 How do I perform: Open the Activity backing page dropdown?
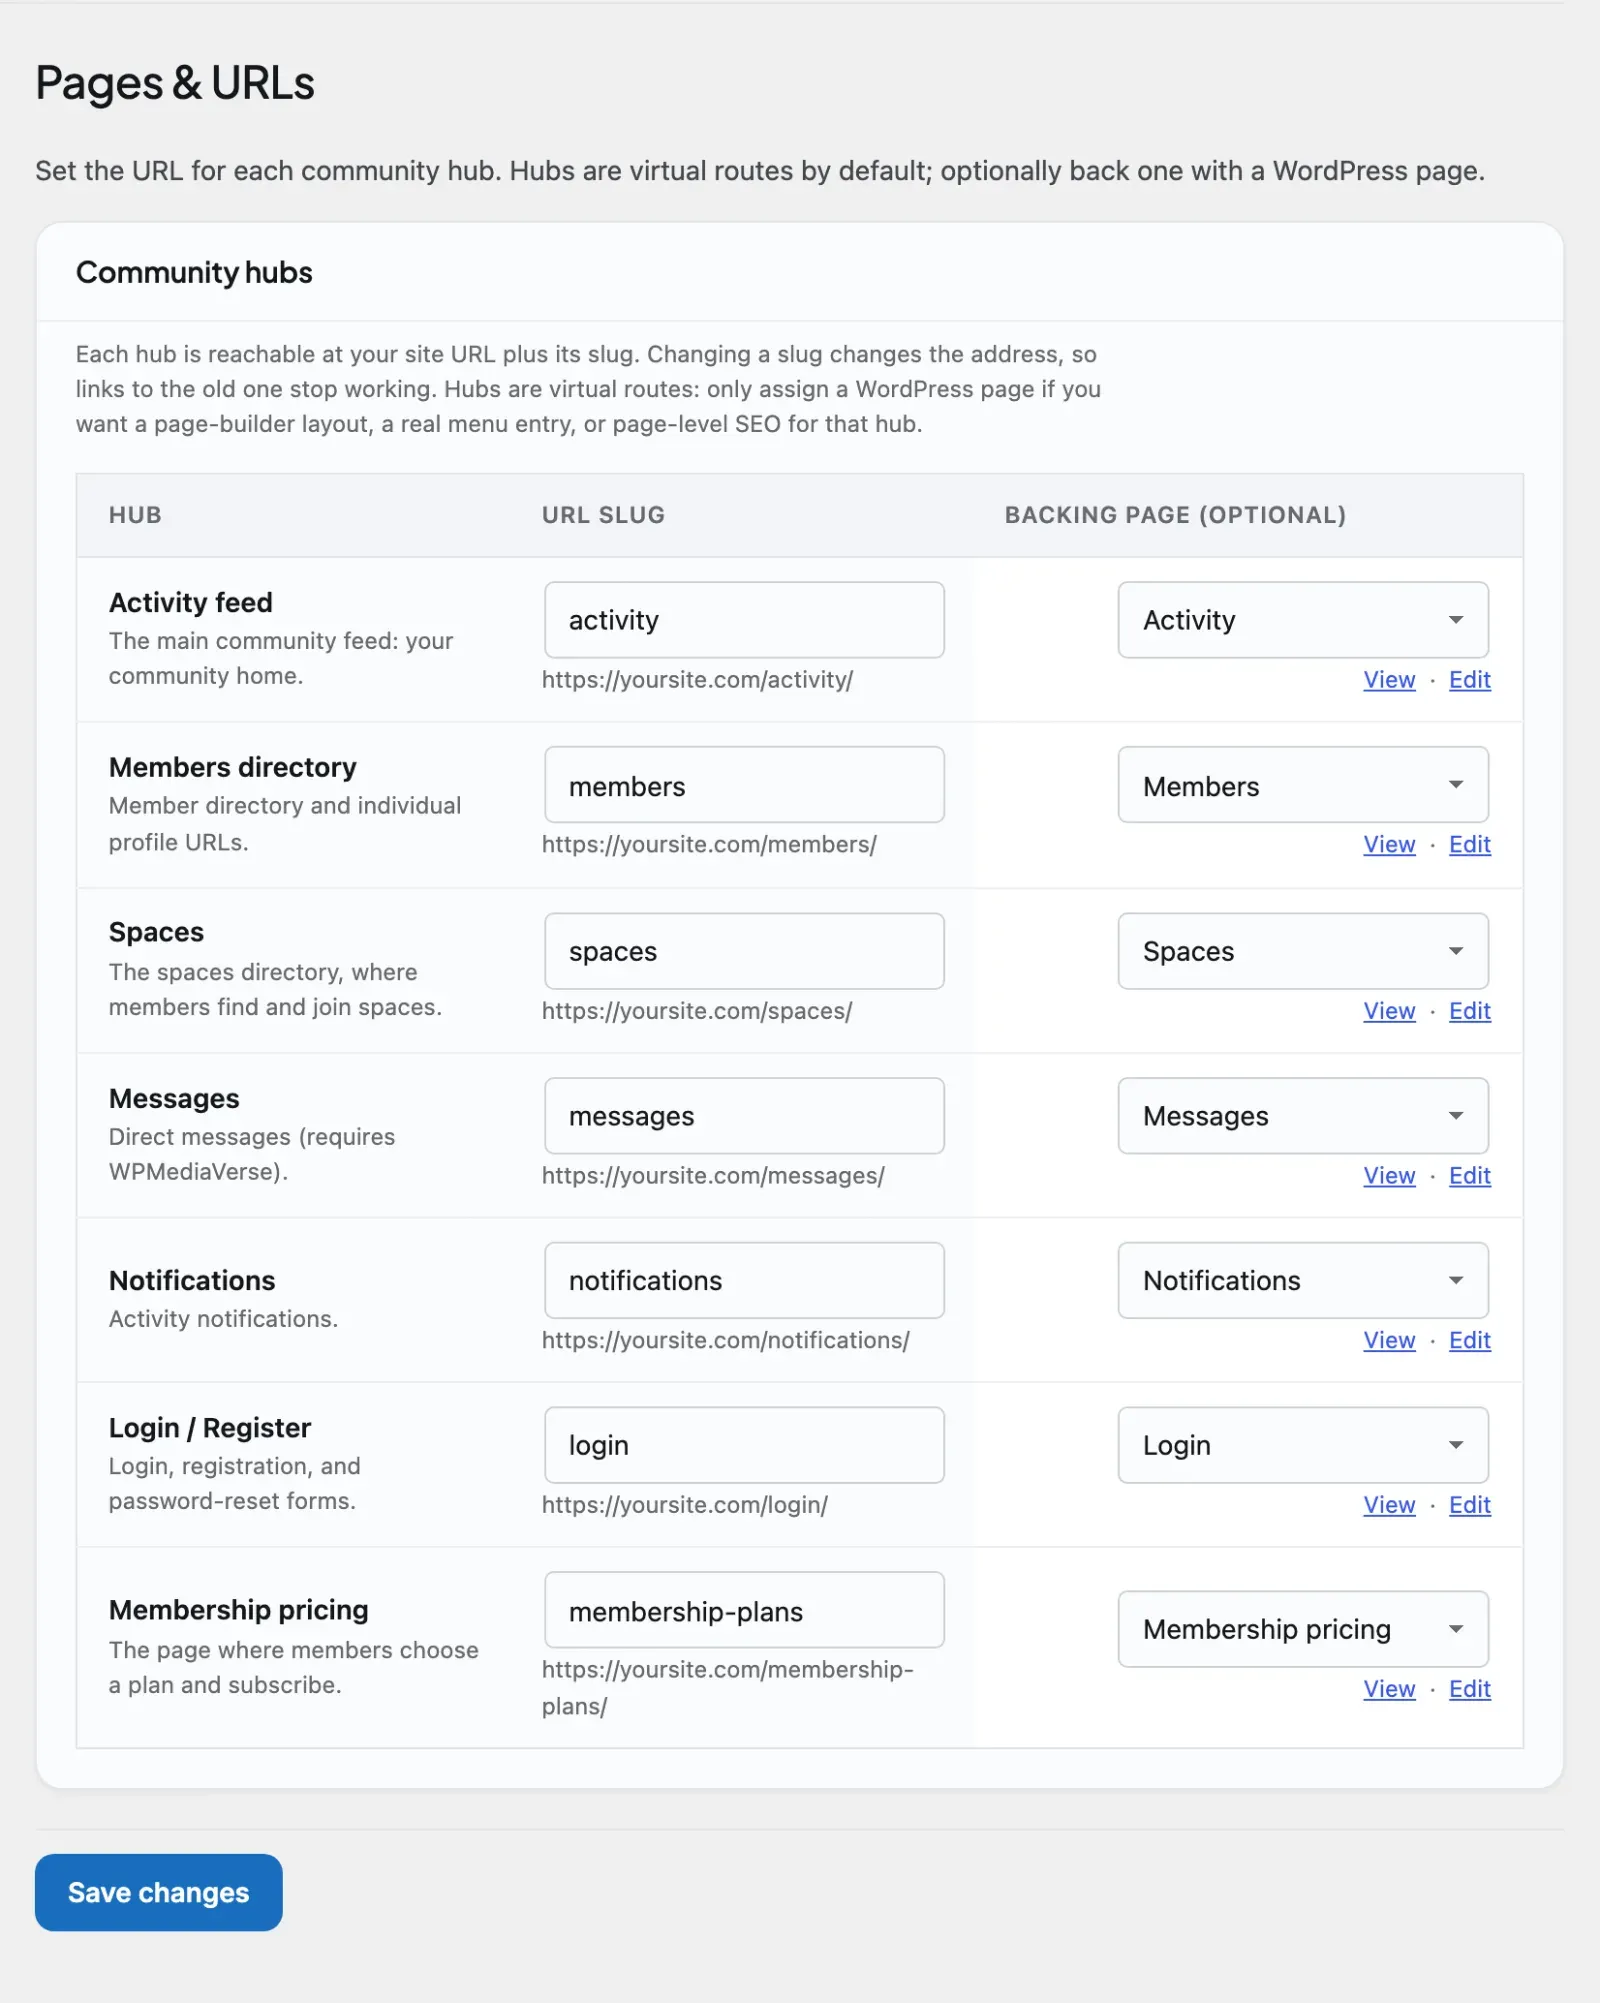(x=1303, y=620)
